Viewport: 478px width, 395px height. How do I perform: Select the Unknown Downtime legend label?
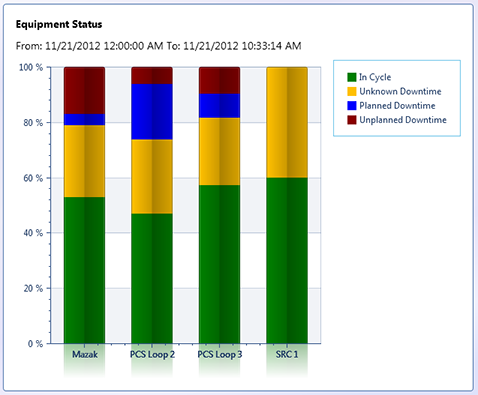pyautogui.click(x=400, y=91)
